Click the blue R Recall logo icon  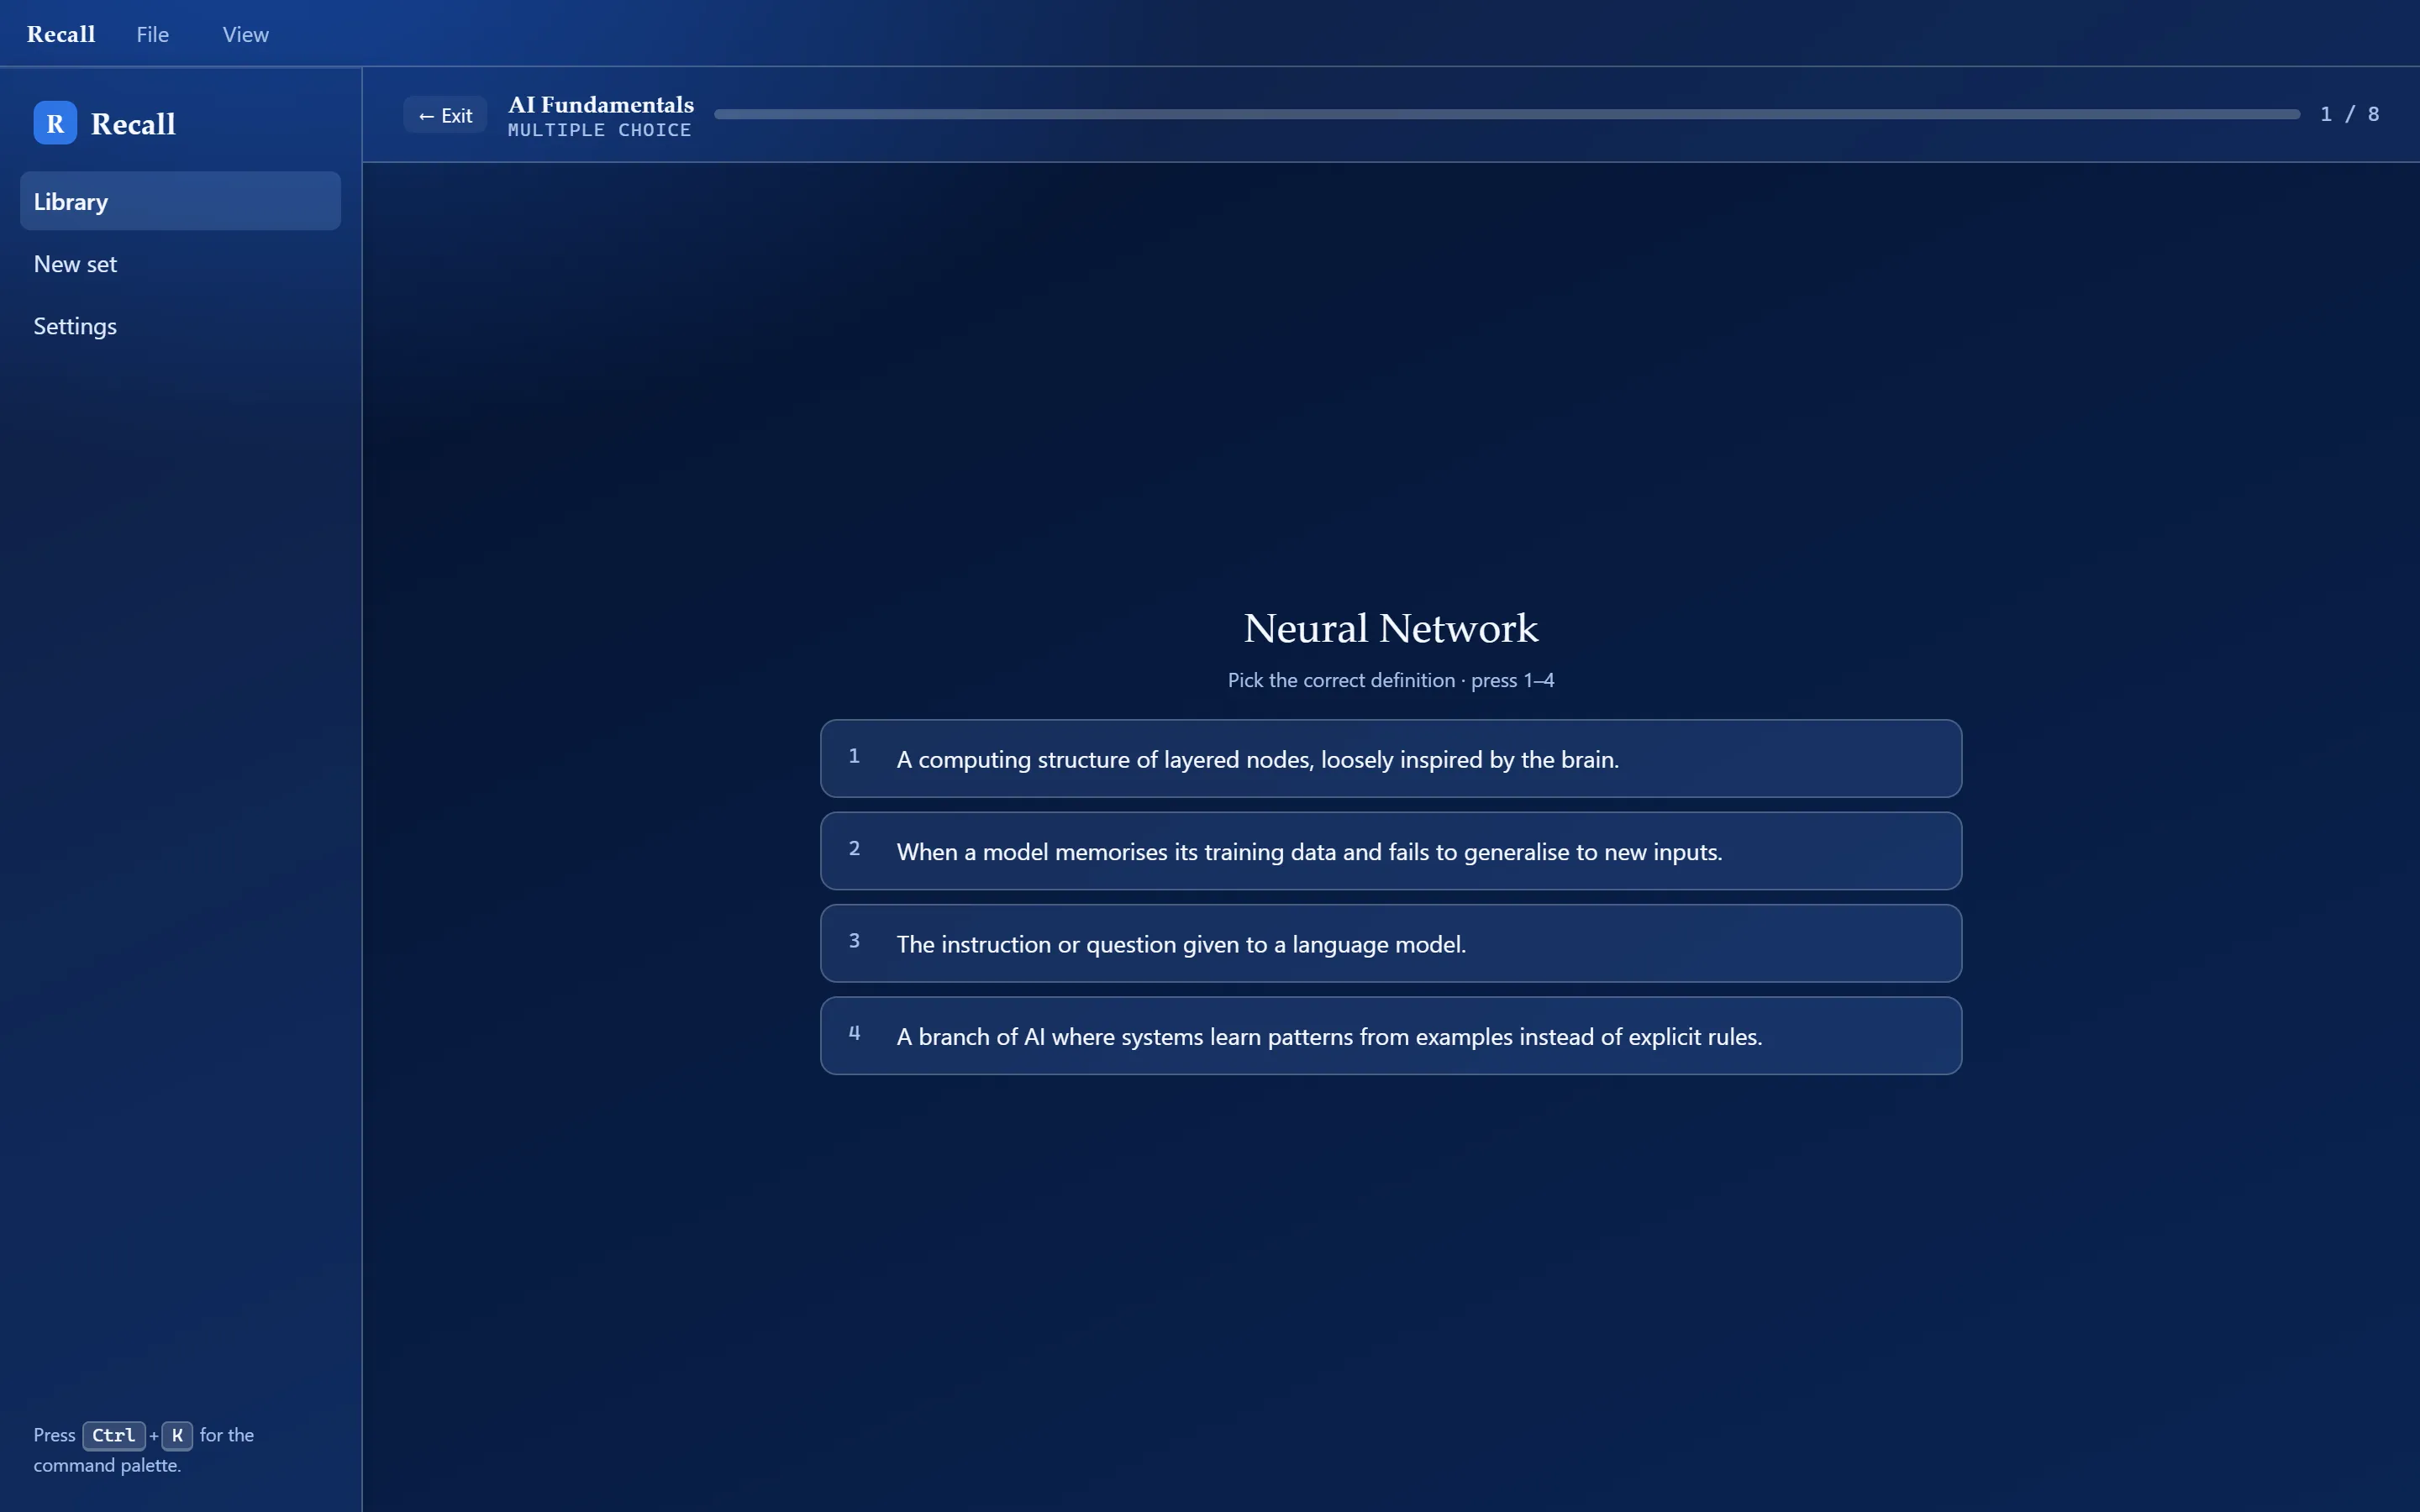(55, 123)
